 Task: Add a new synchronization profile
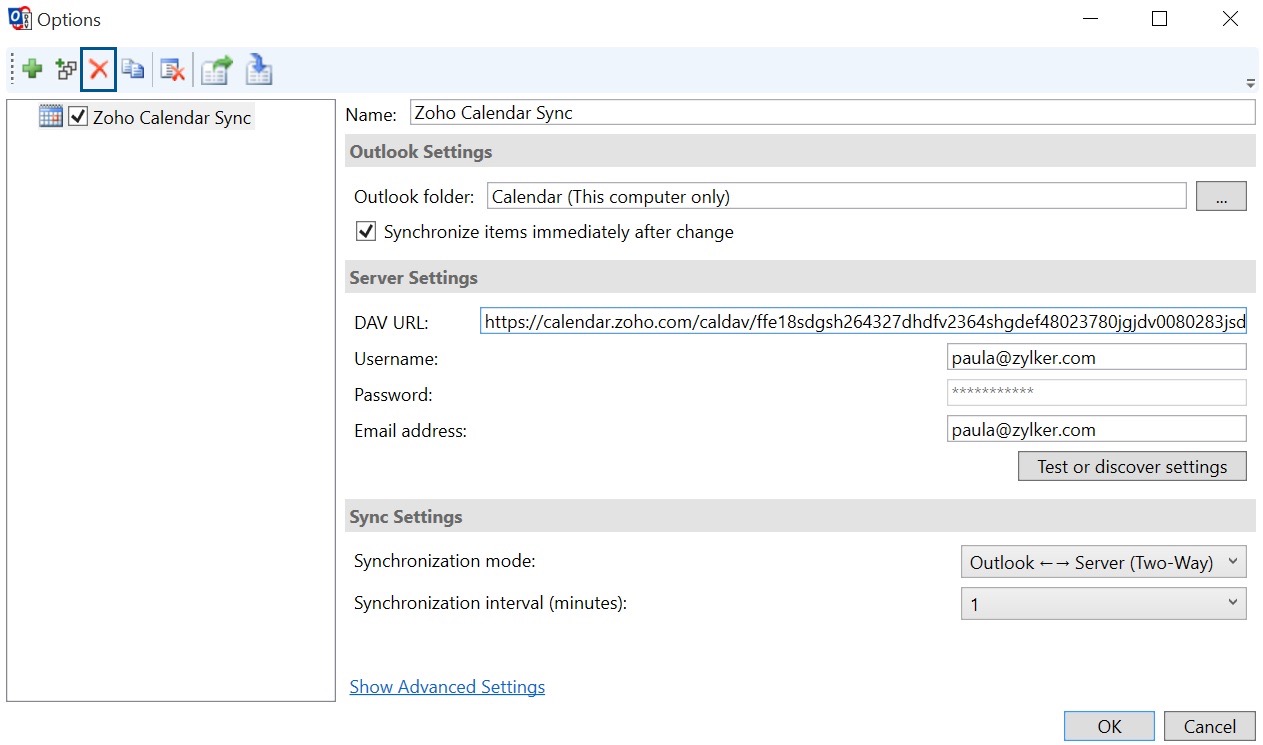pyautogui.click(x=31, y=68)
